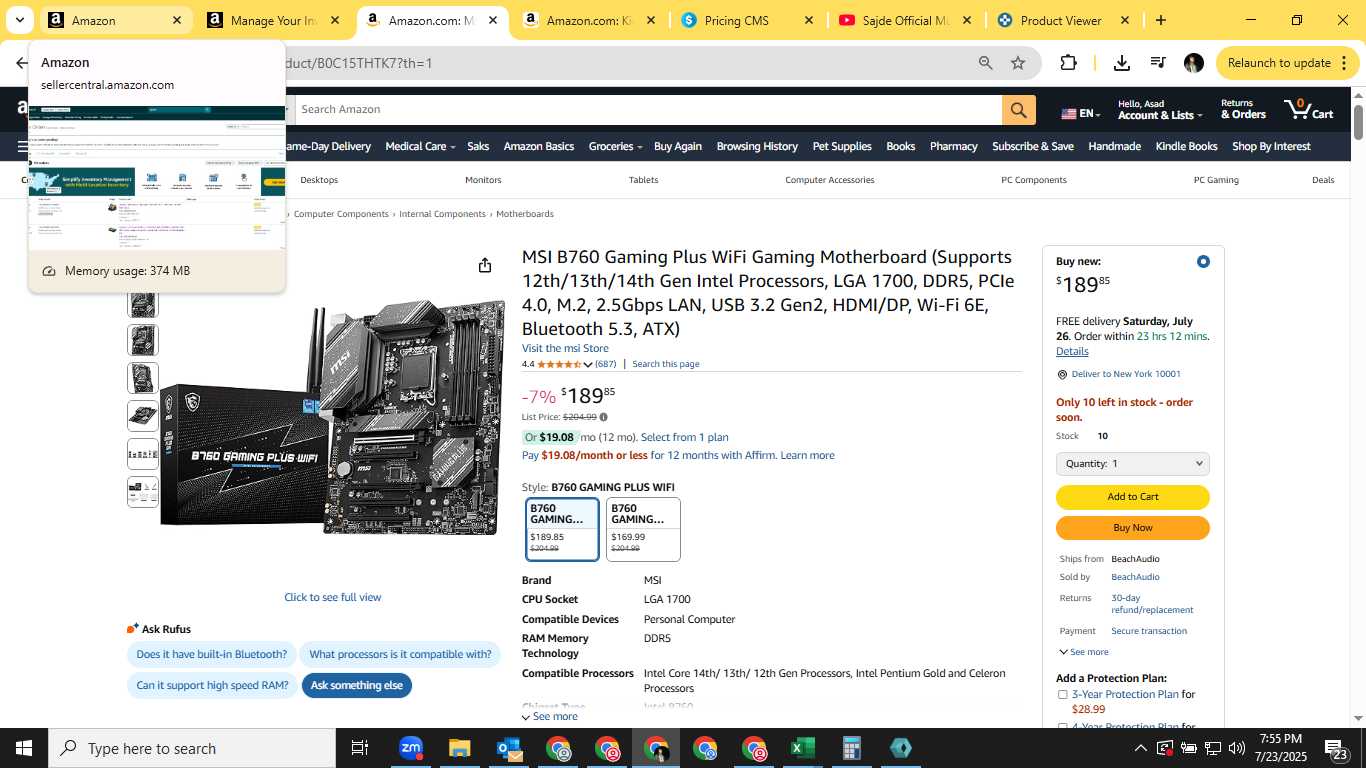Open Browsing History in nav bar
The image size is (1366, 768).
(x=757, y=146)
